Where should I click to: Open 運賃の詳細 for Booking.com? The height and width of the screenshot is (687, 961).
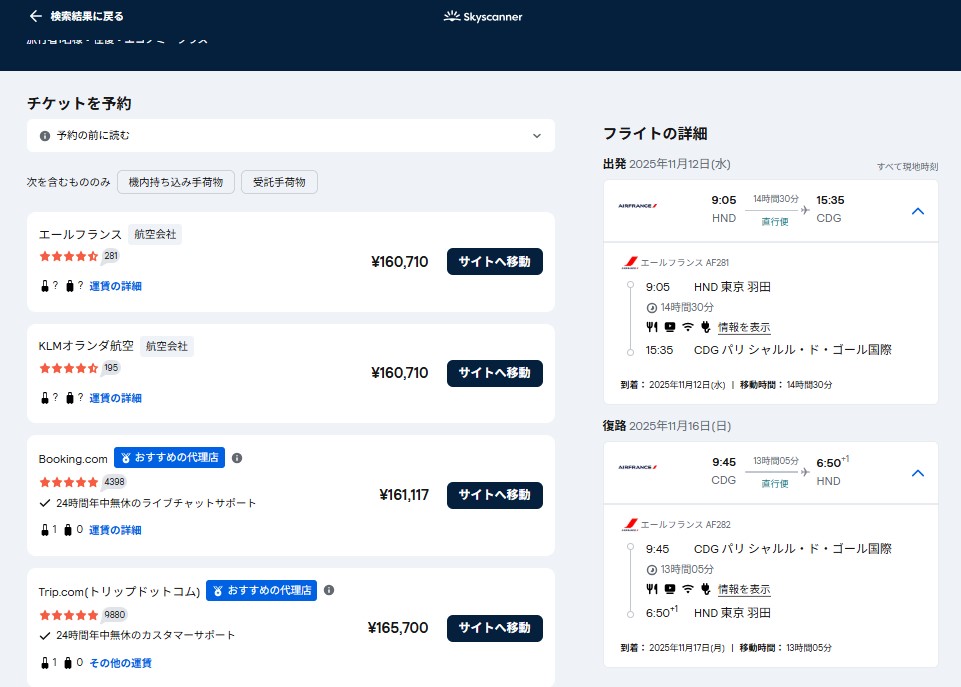115,530
